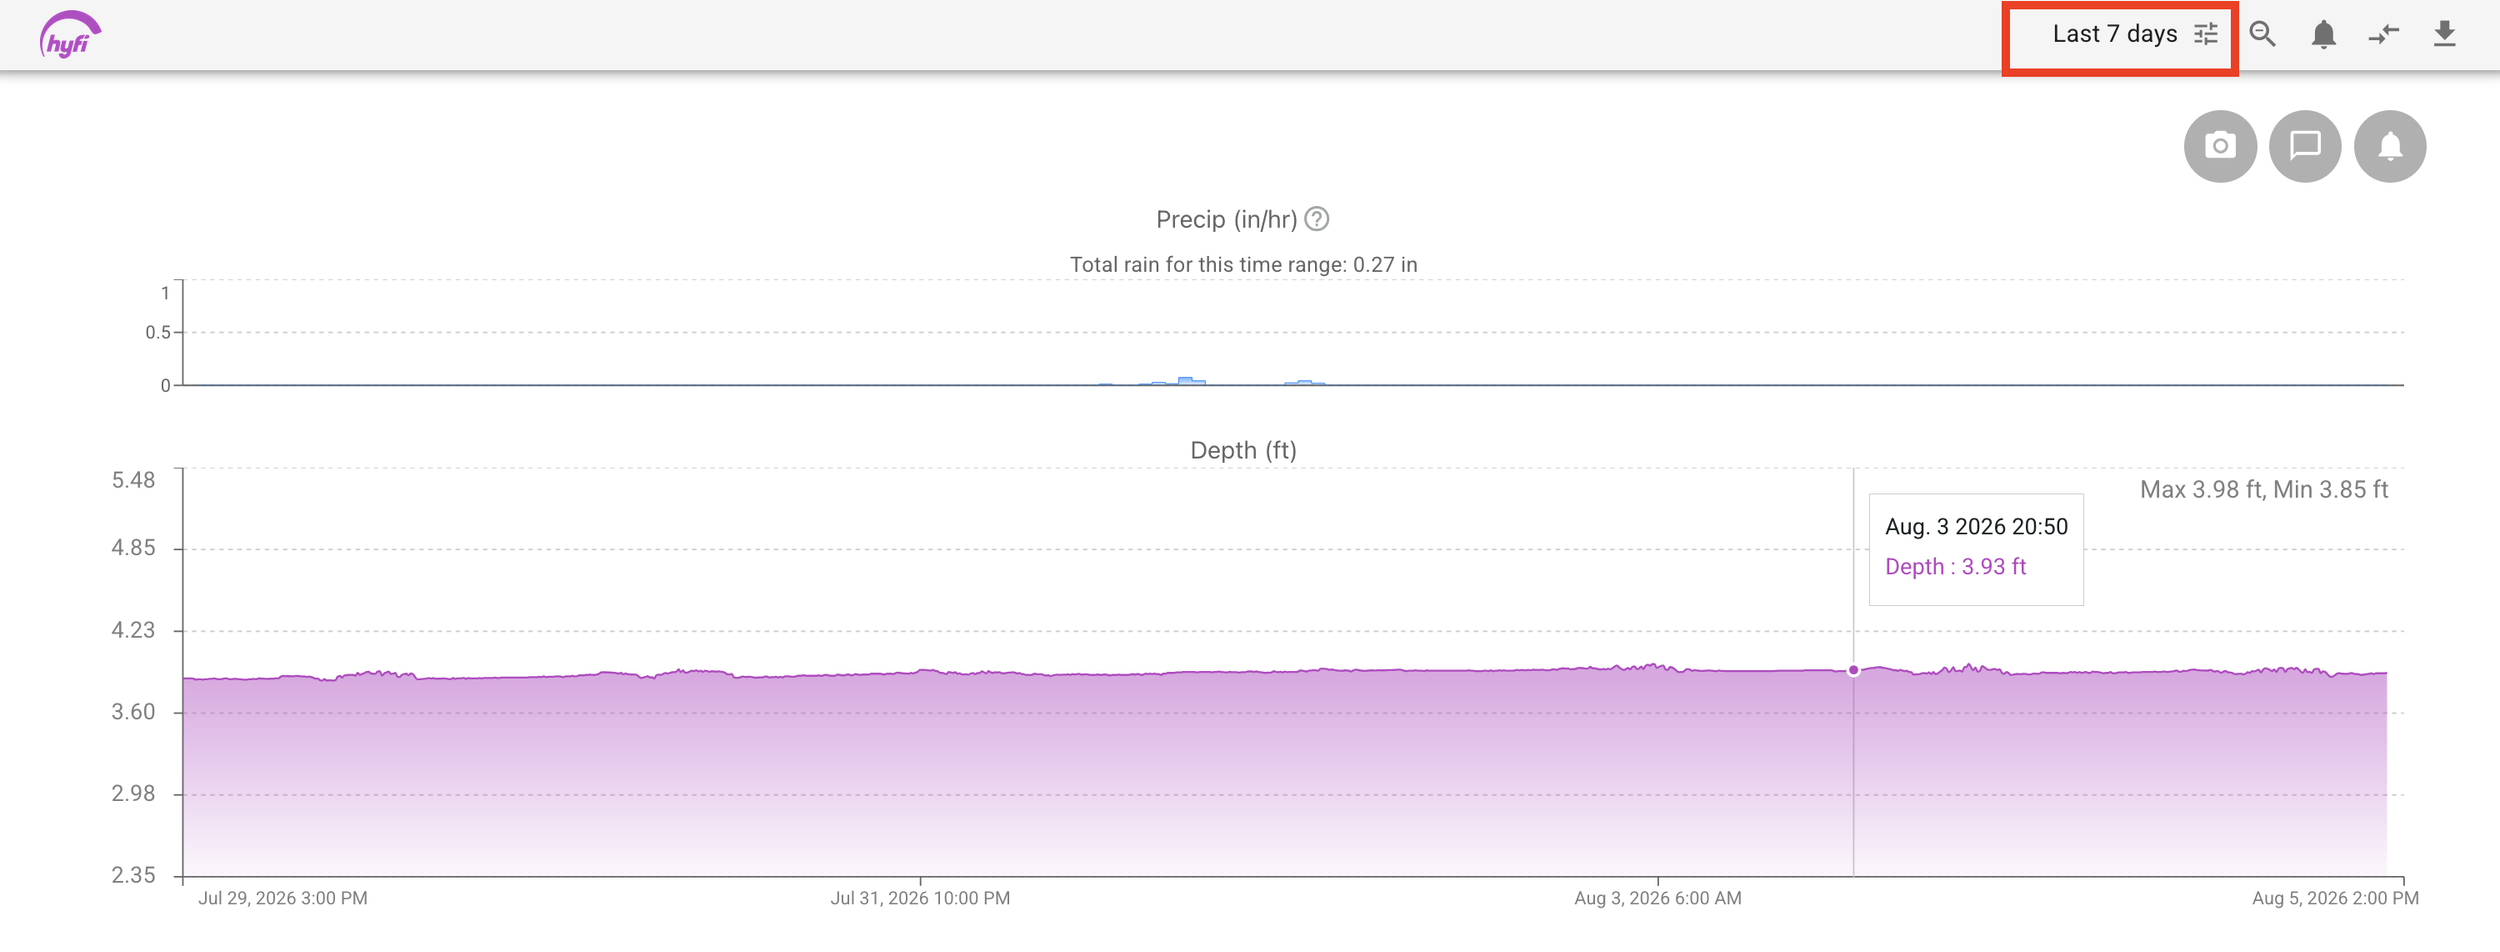Screen dimensions: 2500x952
Task: Click the Max 3.98 ft, Min 3.85 ft label
Action: 2264,490
